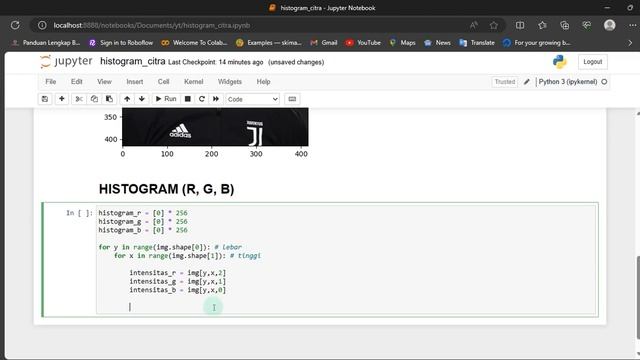The width and height of the screenshot is (640, 360).
Task: Click the HISTOGRAM (R, G, B) heading
Action: (x=167, y=189)
